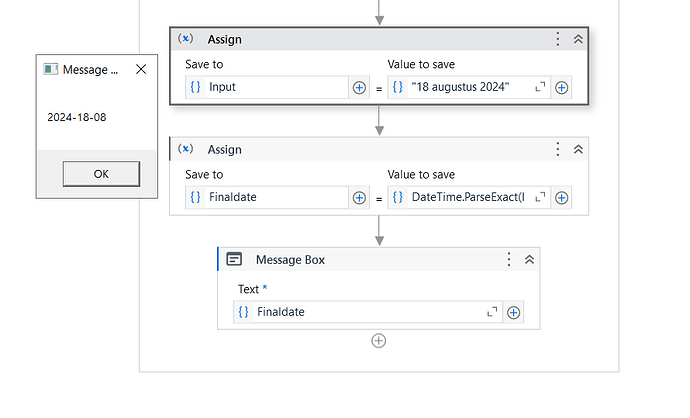Open options menu of the second Assign activity
690x418 pixels.
point(558,149)
